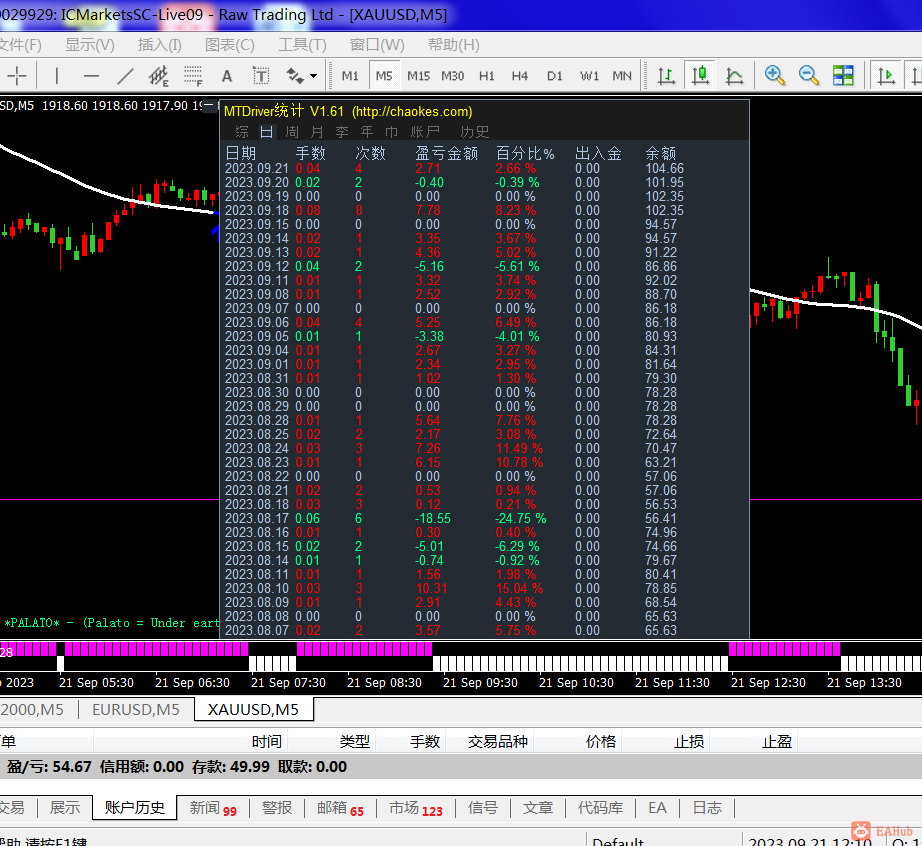
Task: Open the 图表(C) menu
Action: 230,45
